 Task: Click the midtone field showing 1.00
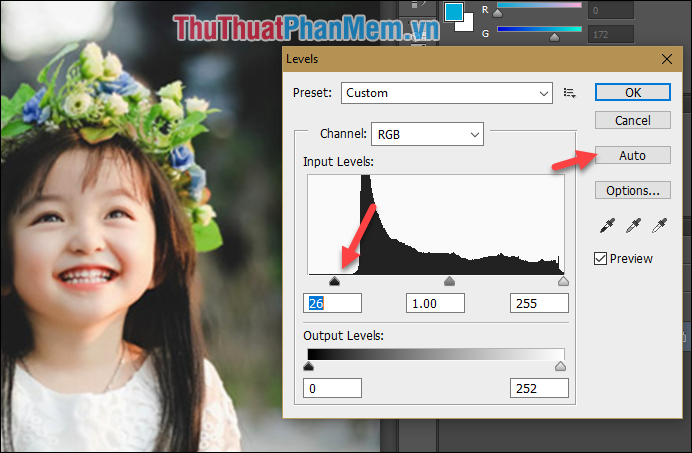pyautogui.click(x=435, y=303)
